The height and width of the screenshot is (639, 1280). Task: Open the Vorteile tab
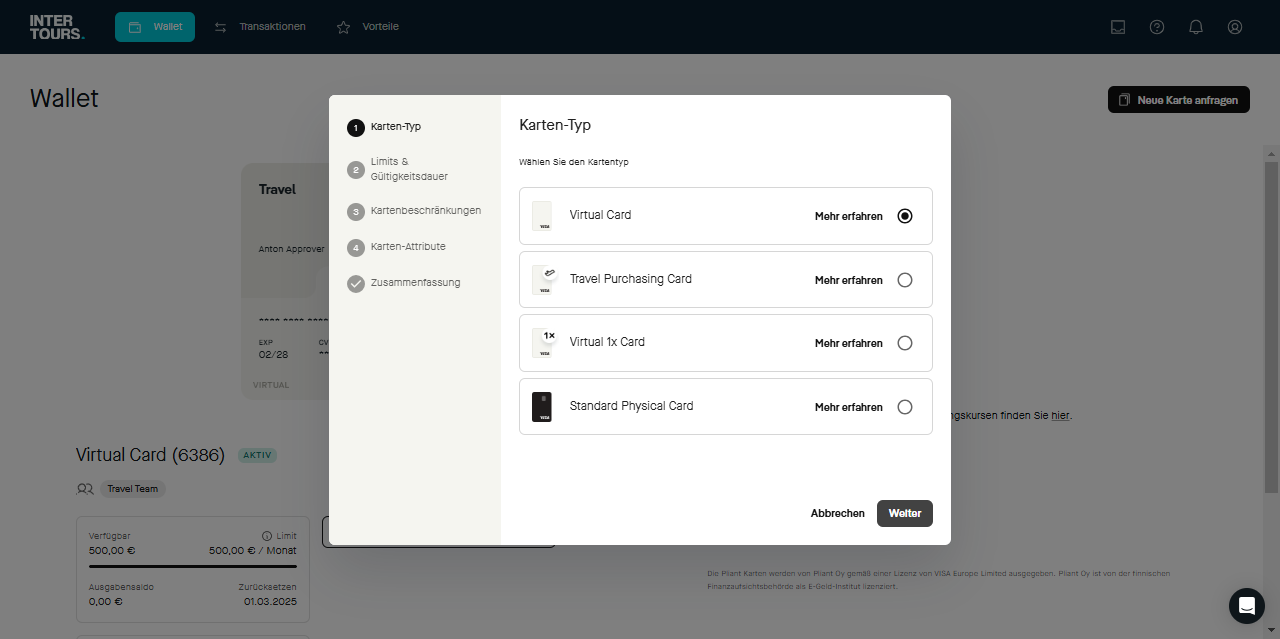pos(368,27)
